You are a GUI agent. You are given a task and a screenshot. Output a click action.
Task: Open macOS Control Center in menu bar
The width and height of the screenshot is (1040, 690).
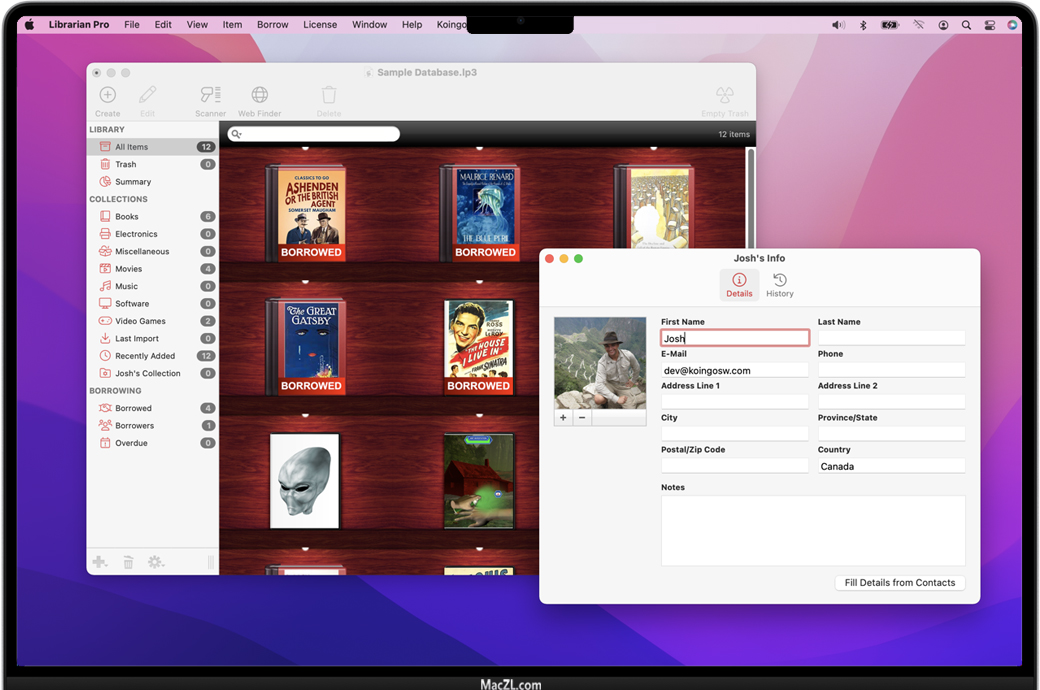click(989, 24)
